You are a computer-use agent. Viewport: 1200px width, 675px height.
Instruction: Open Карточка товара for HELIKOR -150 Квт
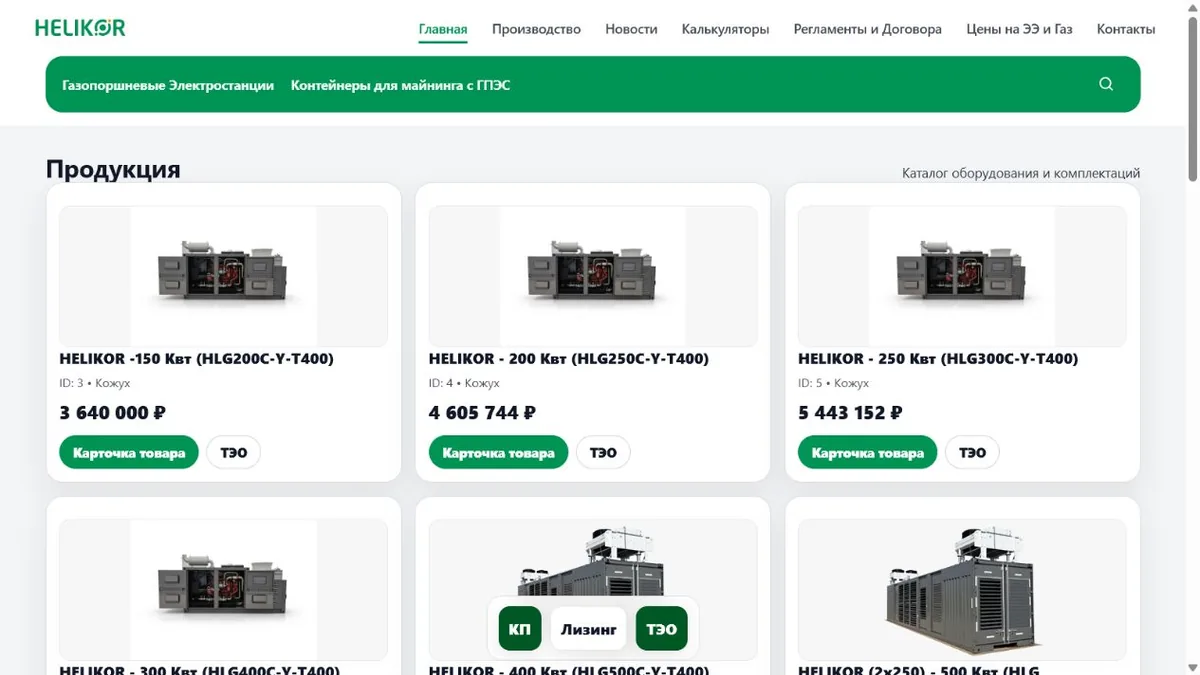tap(129, 453)
